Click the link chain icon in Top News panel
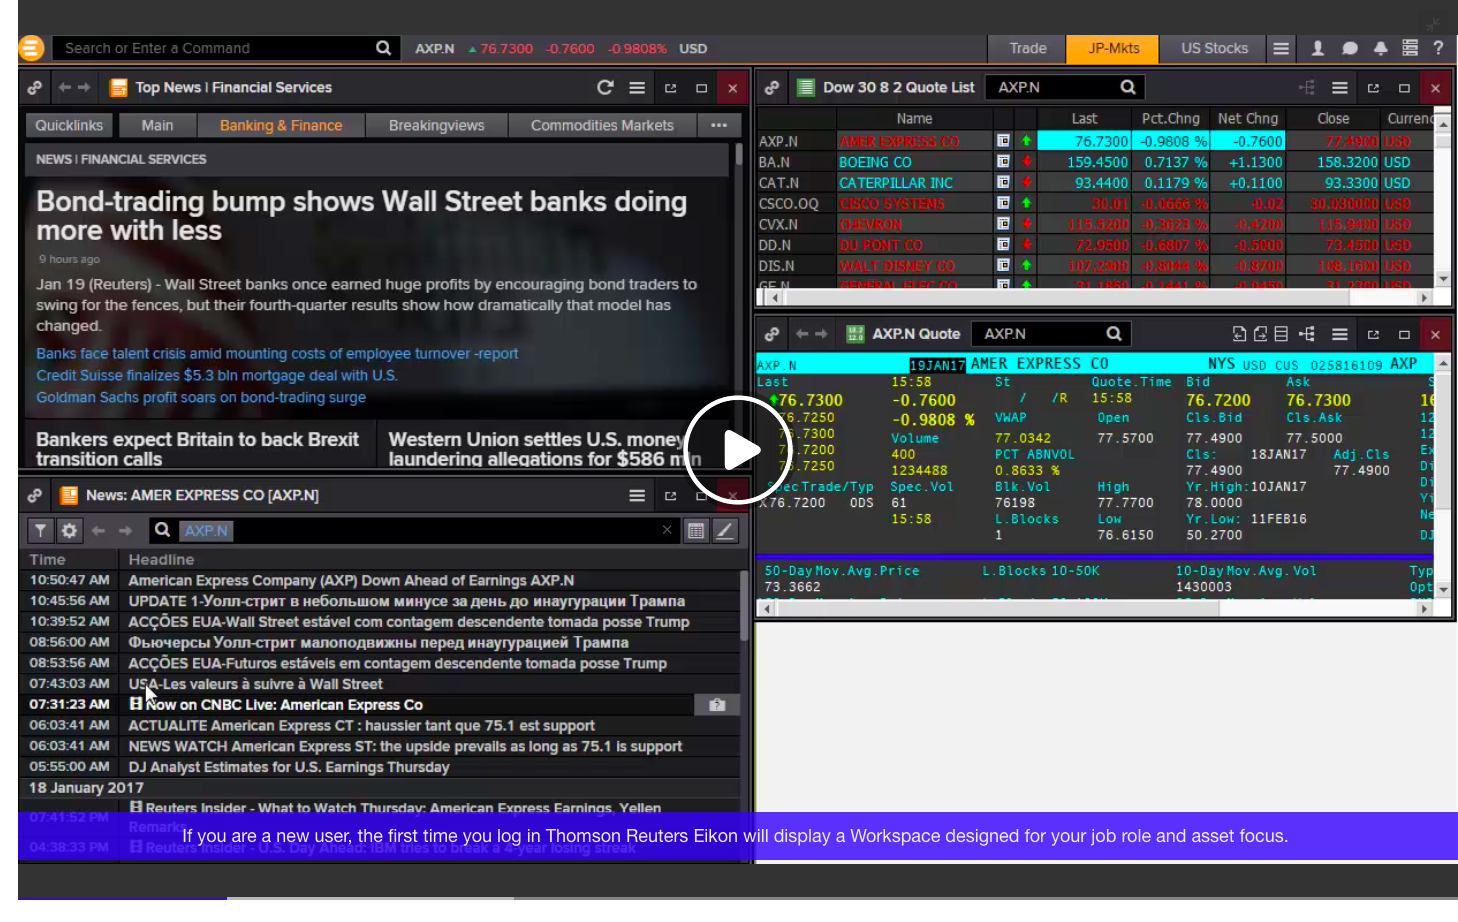Viewport: 1458px width, 922px height. [35, 88]
